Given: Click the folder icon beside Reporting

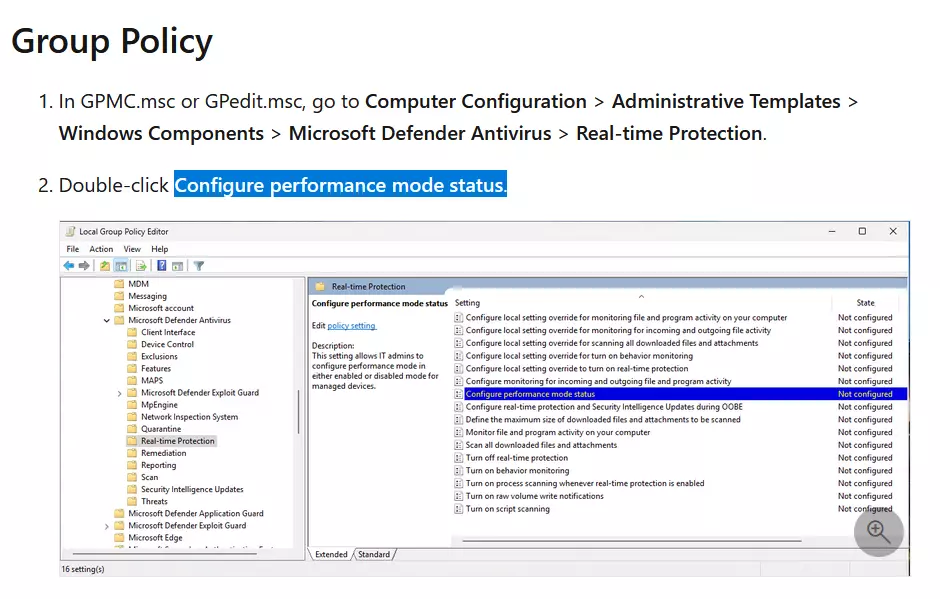Looking at the screenshot, I should (132, 465).
